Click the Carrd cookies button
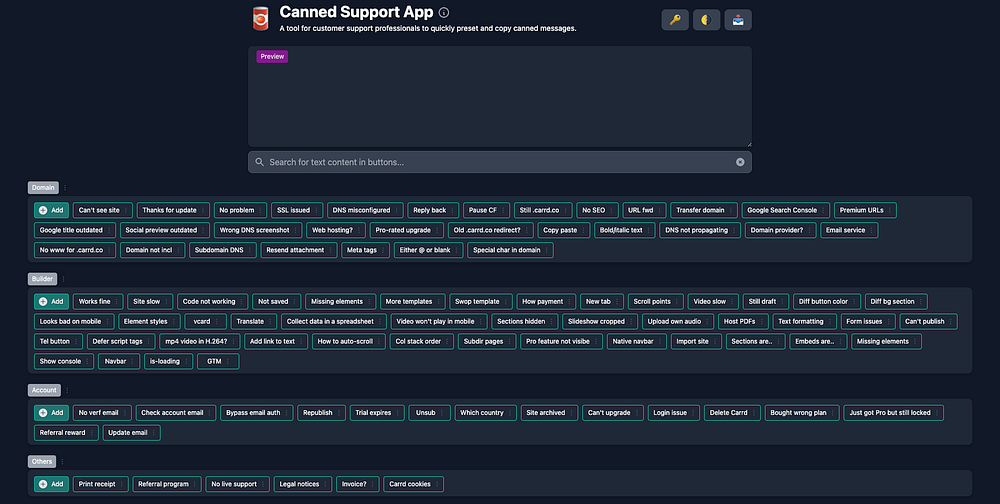 point(414,484)
